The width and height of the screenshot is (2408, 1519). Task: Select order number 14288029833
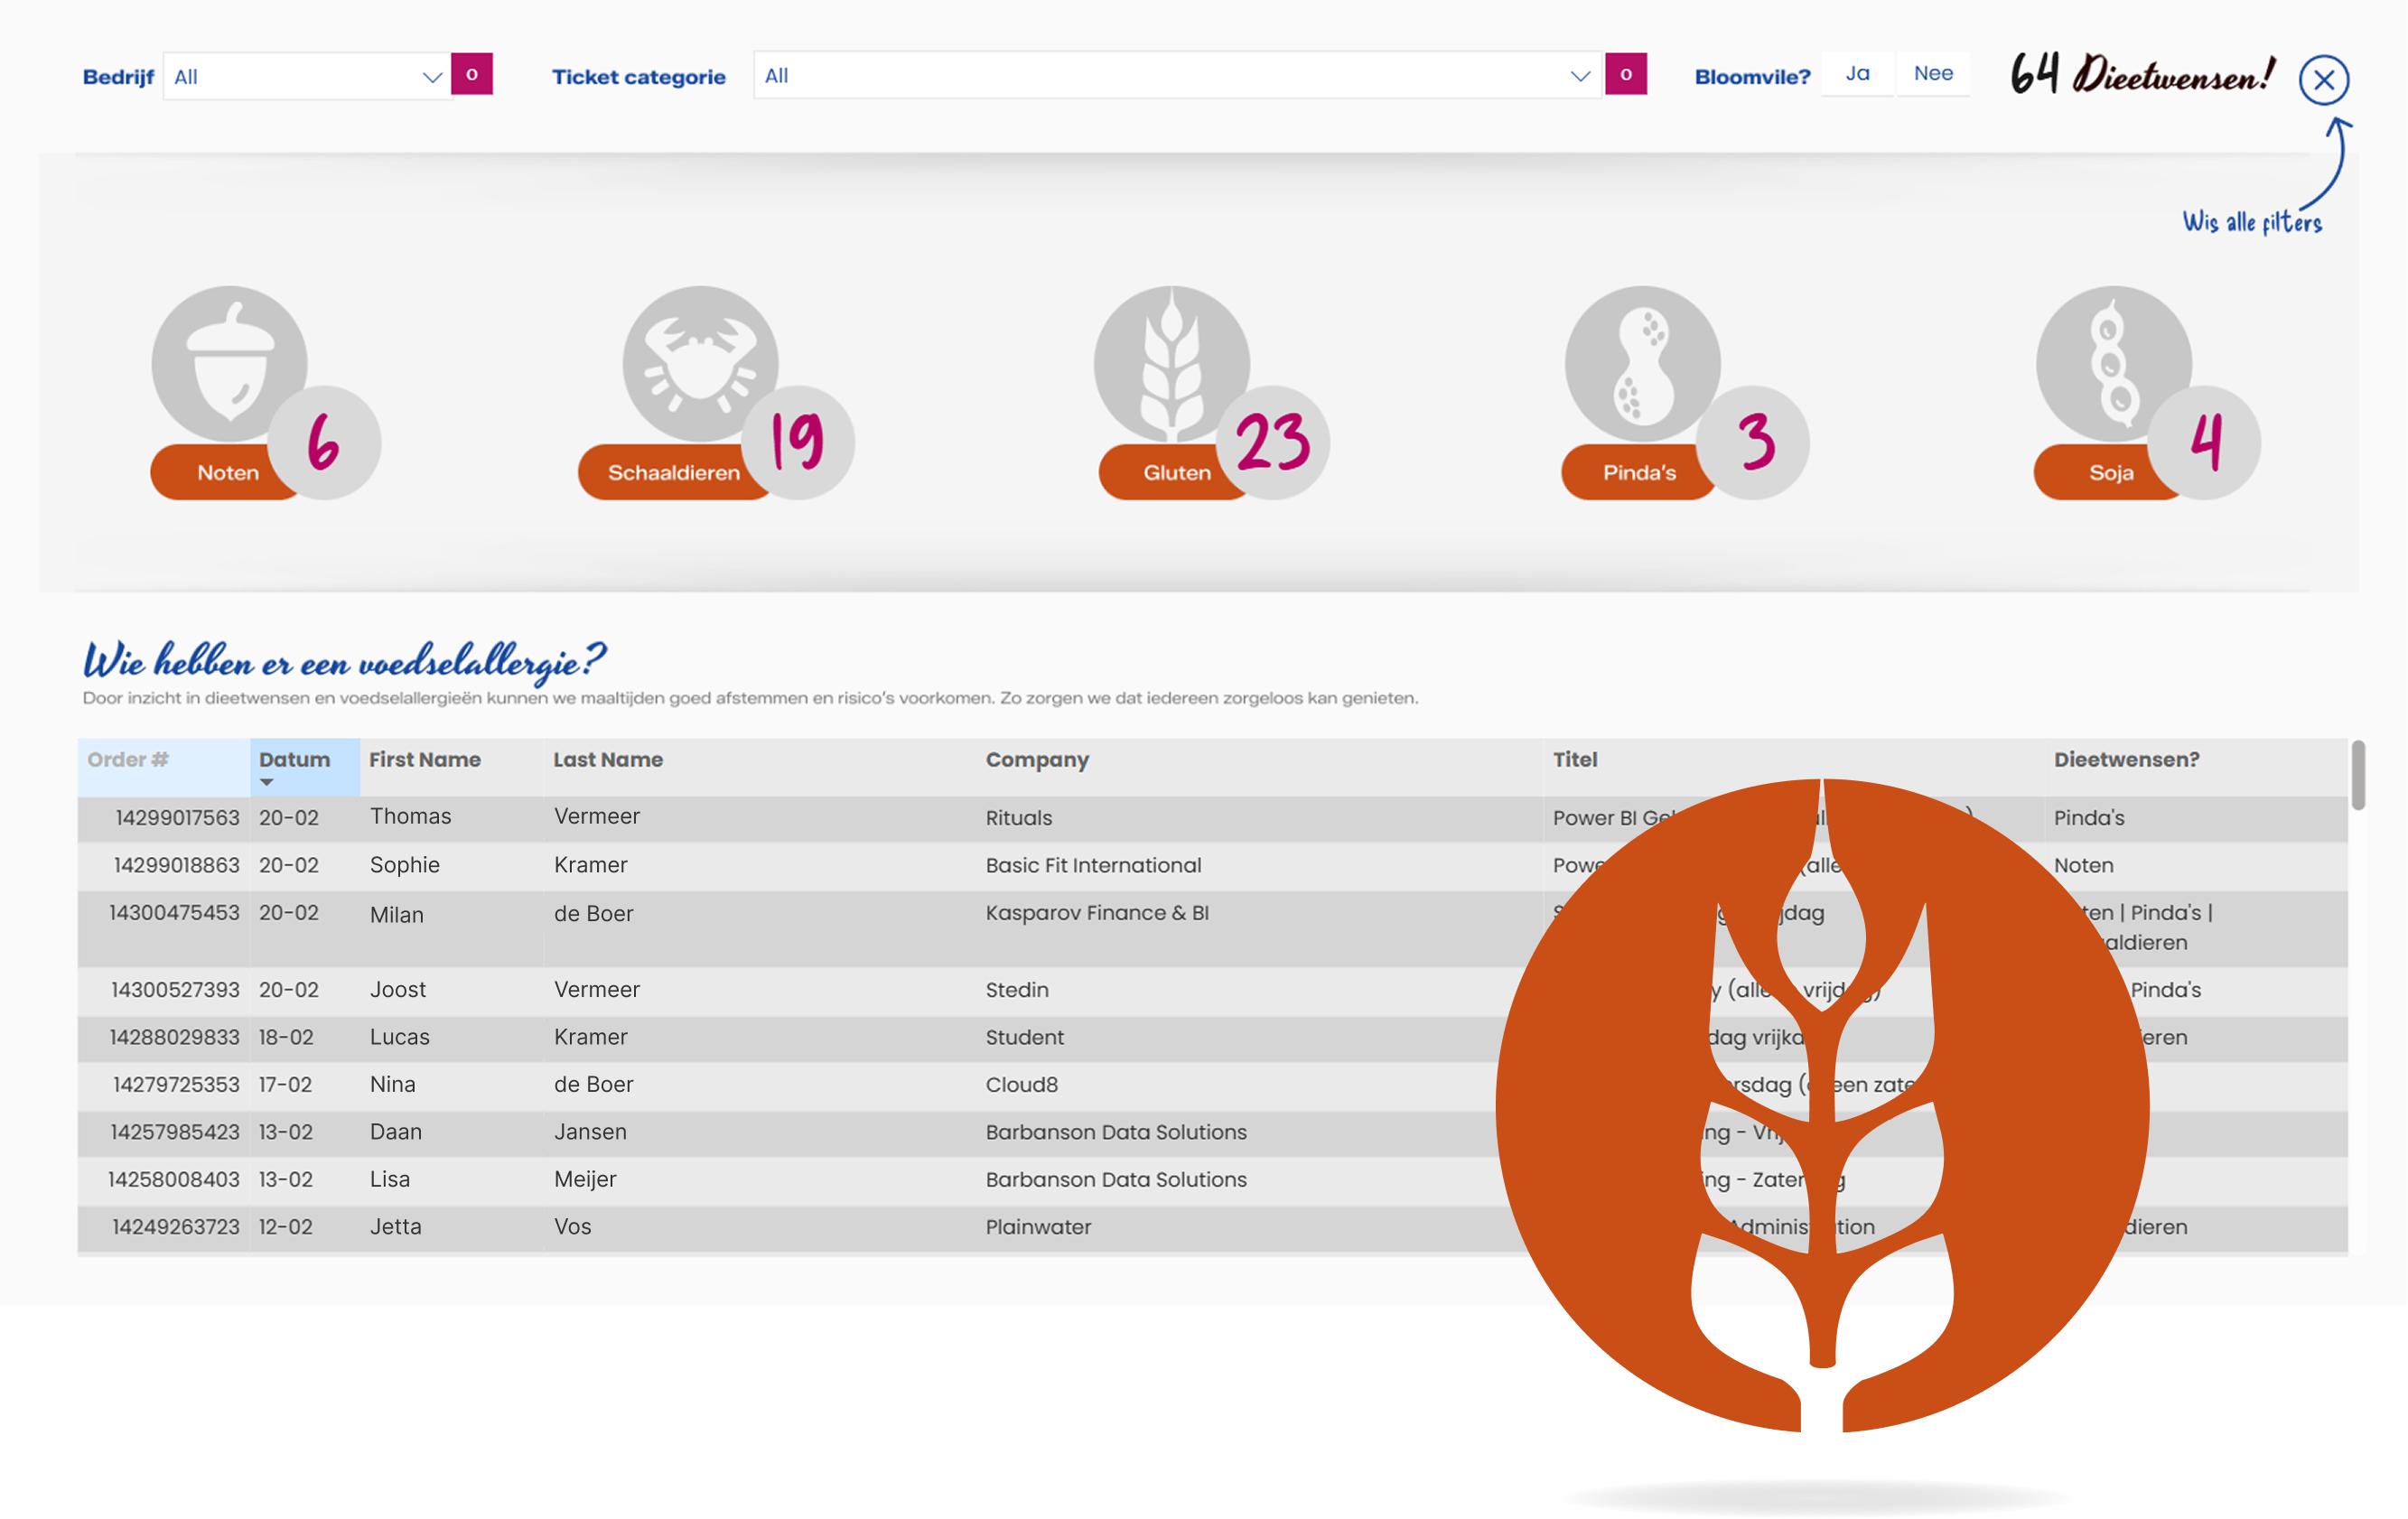(x=175, y=1038)
